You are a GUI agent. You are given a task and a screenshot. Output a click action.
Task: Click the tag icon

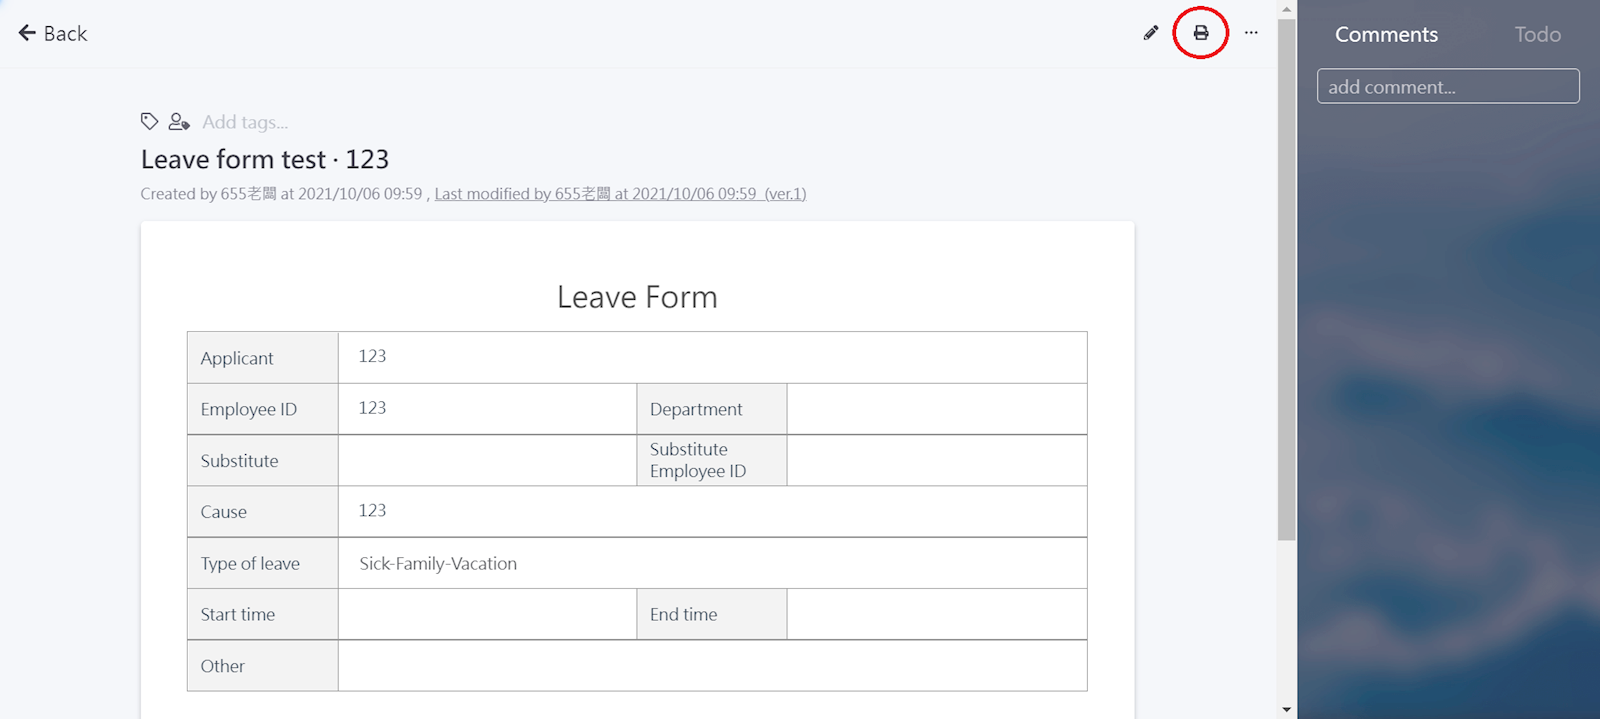click(149, 121)
